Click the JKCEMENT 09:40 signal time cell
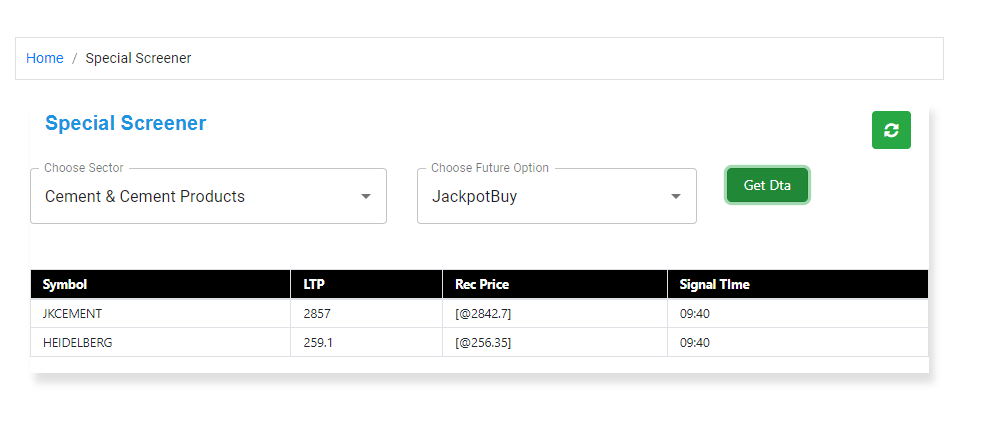 pyautogui.click(x=798, y=314)
